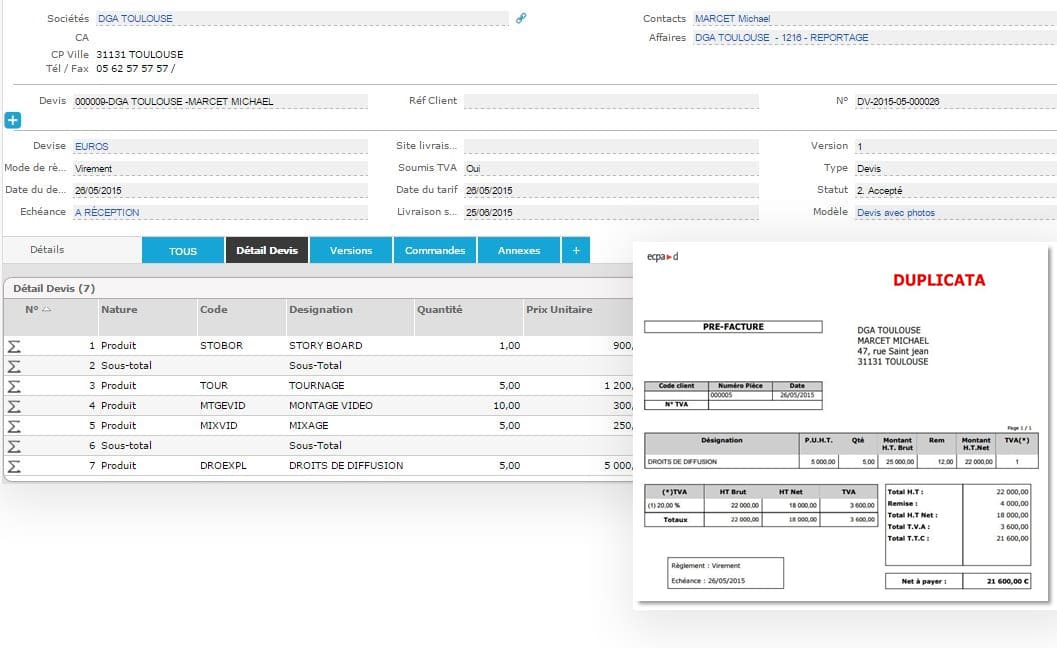Image resolution: width=1057 pixels, height=648 pixels.
Task: Click the TOURNAGE designation cell
Action: (317, 386)
